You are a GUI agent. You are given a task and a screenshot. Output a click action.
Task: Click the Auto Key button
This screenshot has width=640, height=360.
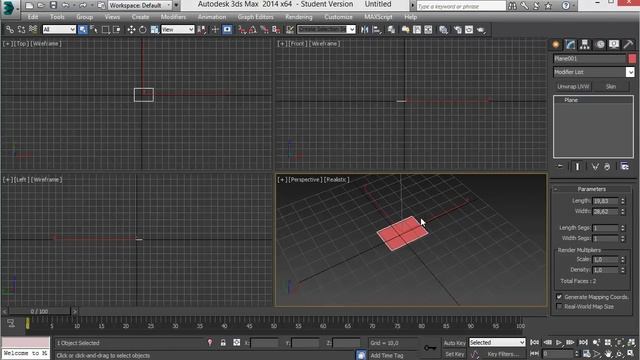click(x=454, y=343)
